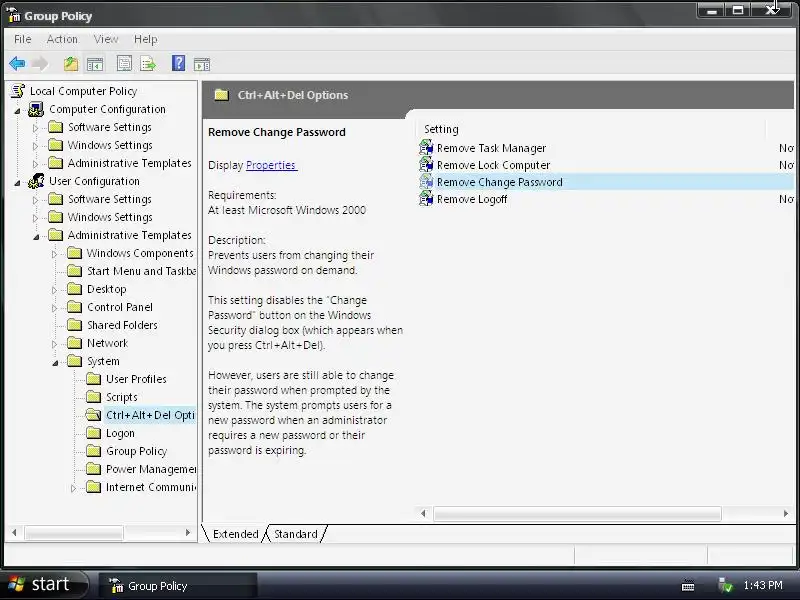Collapse the Computer Configuration node
Viewport: 800px width, 600px height.
point(18,110)
